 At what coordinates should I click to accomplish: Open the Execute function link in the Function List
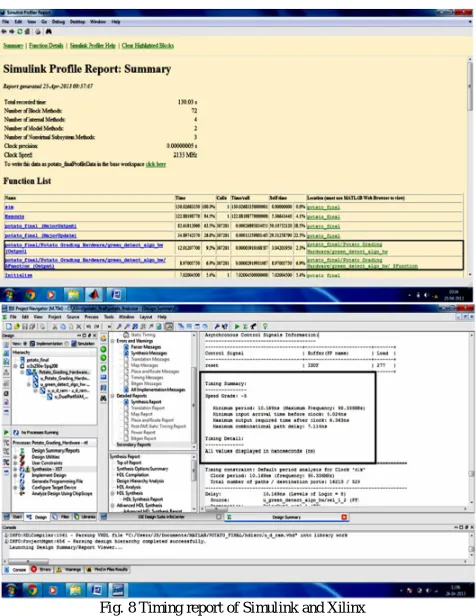(x=15, y=216)
